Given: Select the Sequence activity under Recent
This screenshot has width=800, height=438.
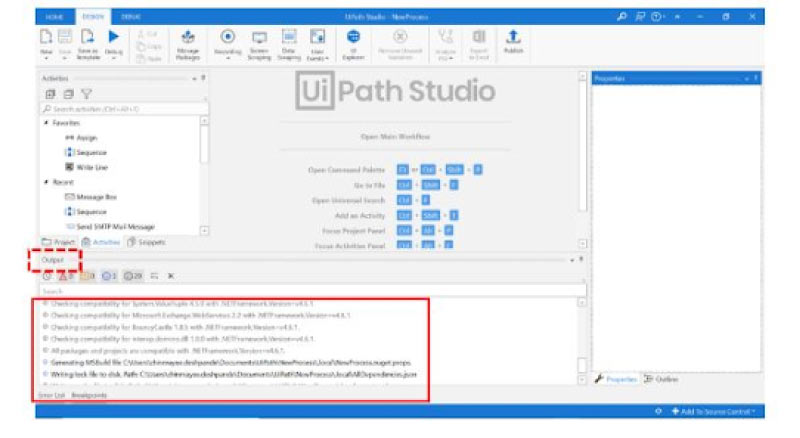Looking at the screenshot, I should pos(86,212).
